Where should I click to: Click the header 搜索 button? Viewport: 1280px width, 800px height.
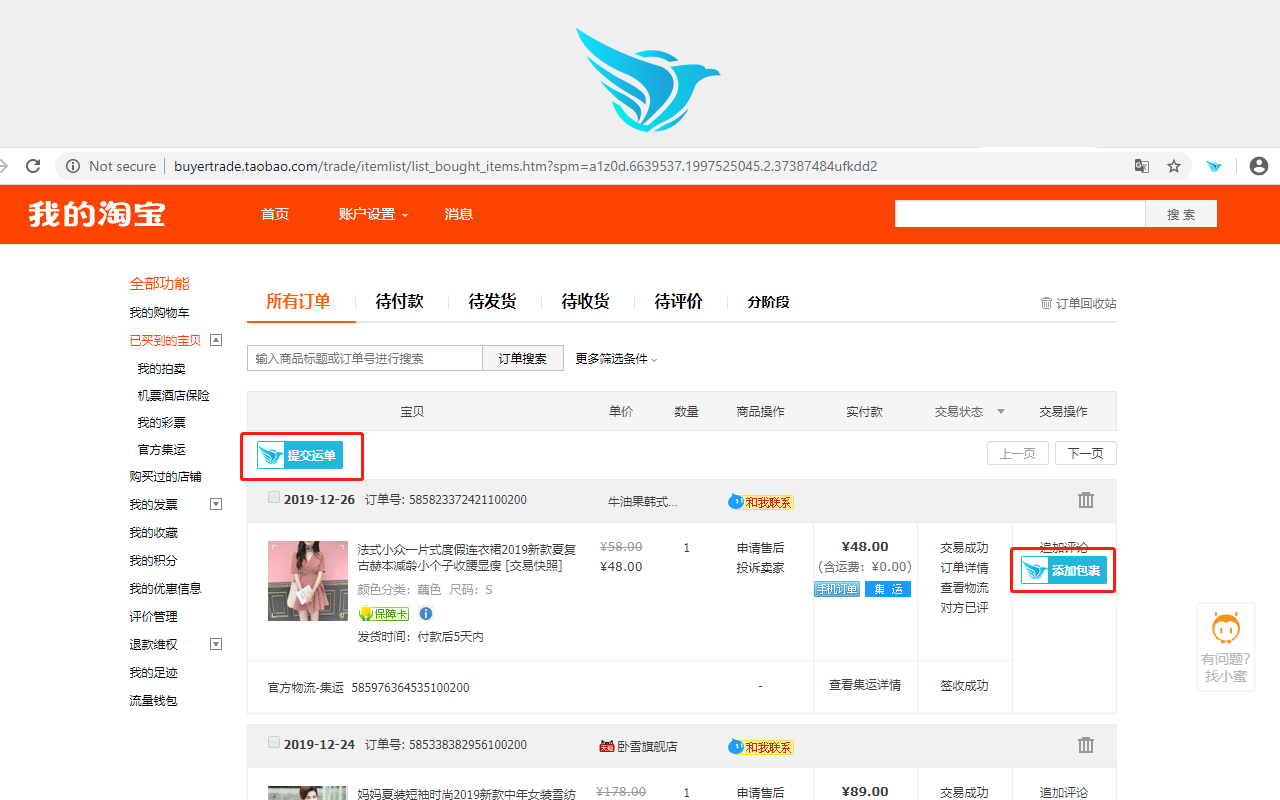1181,214
